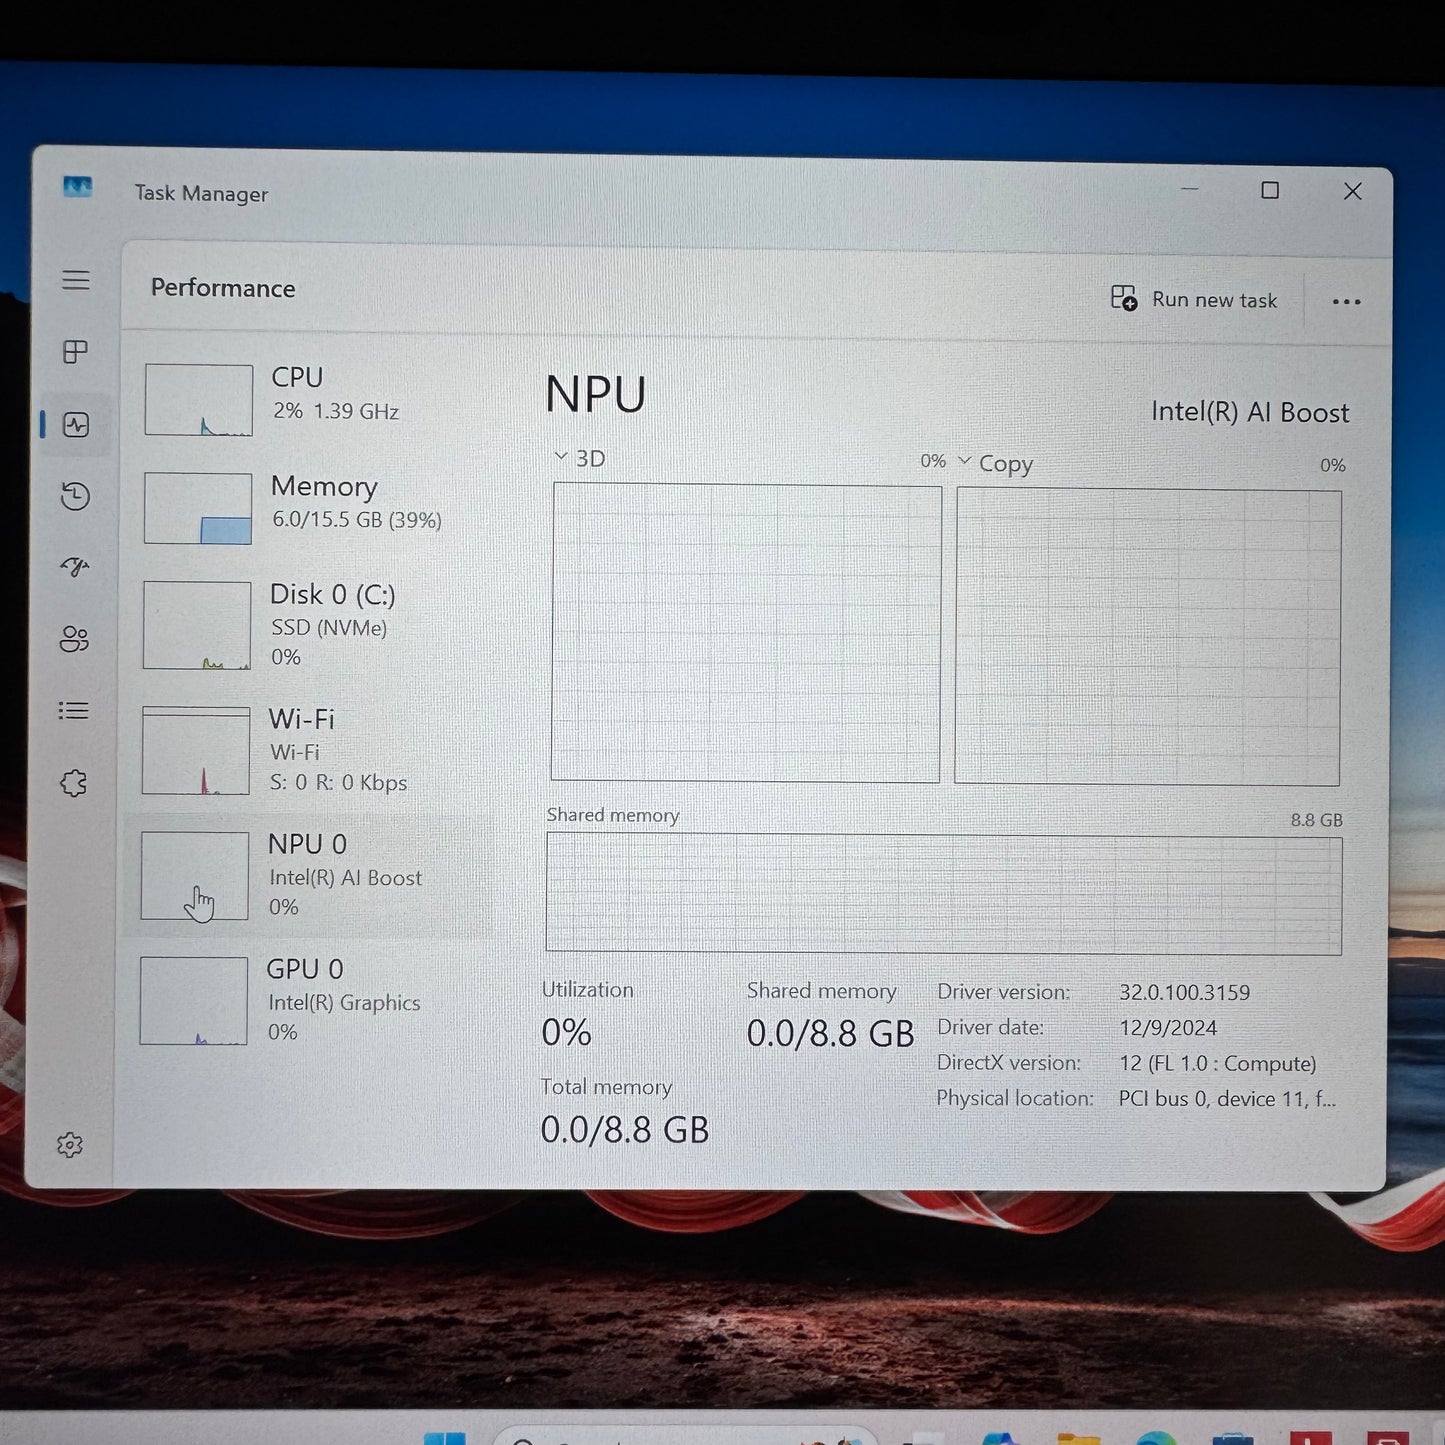The width and height of the screenshot is (1445, 1445).
Task: Open the Details page icon
Action: tap(74, 711)
